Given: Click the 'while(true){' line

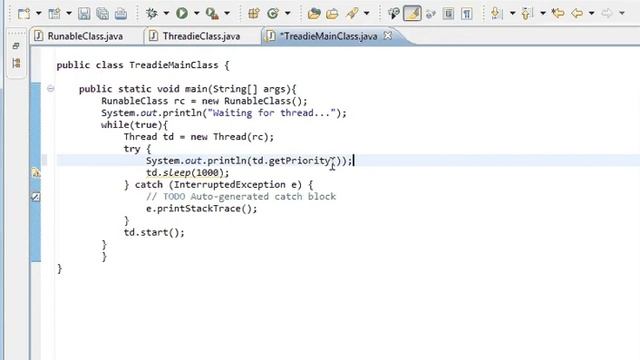Looking at the screenshot, I should click(134, 125).
